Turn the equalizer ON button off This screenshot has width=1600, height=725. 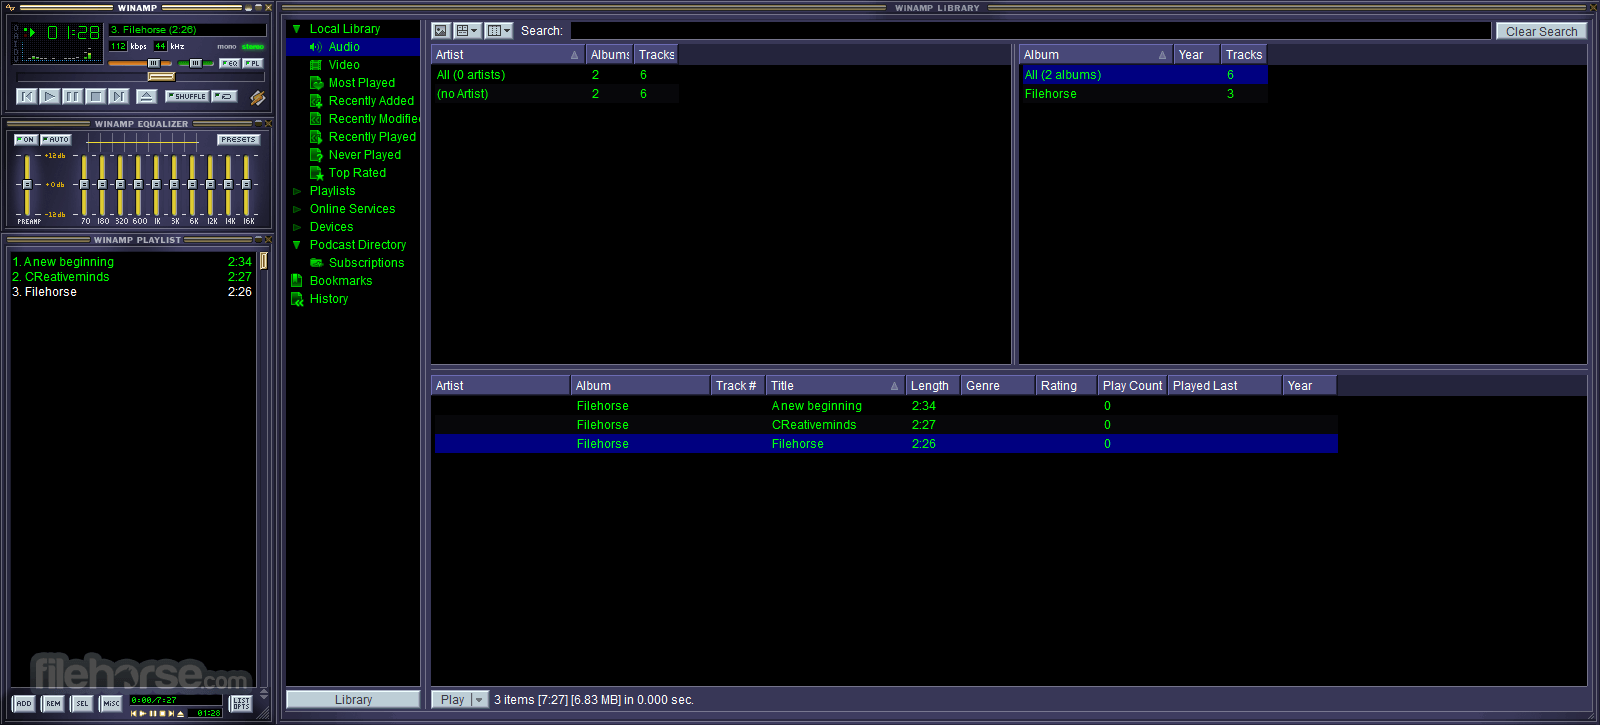26,139
